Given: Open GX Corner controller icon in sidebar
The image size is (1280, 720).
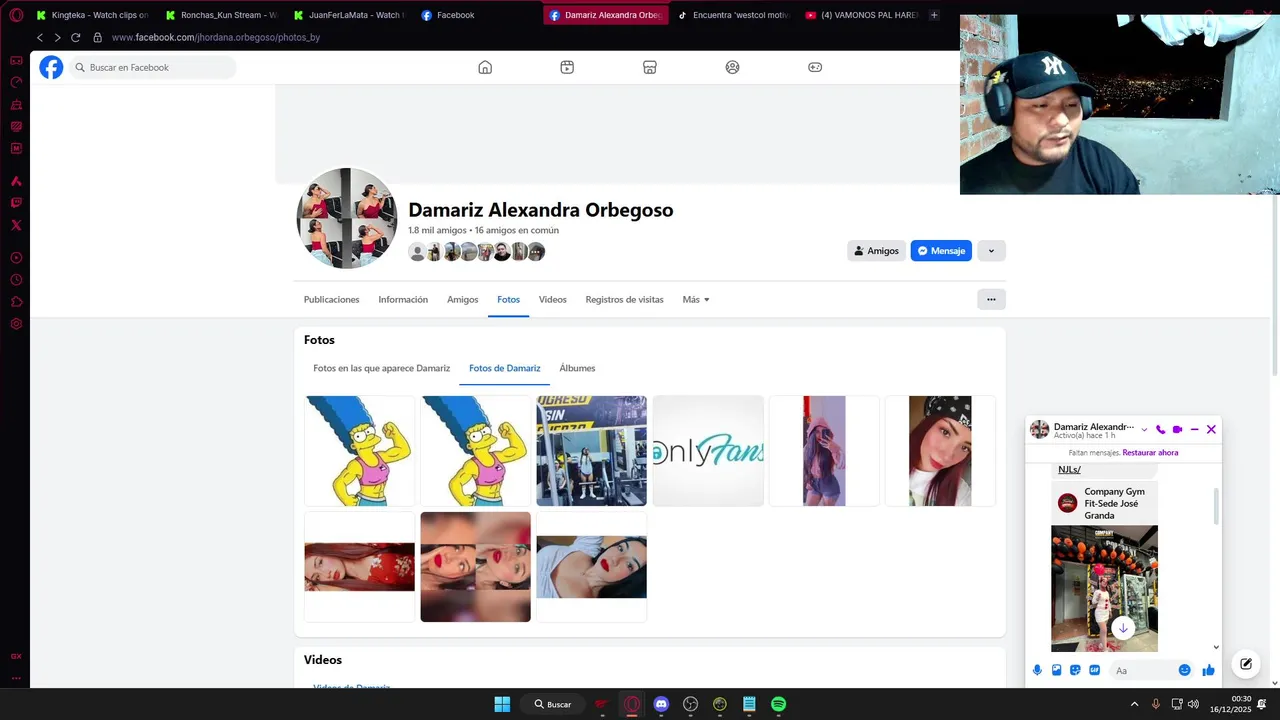Looking at the screenshot, I should coord(16,60).
